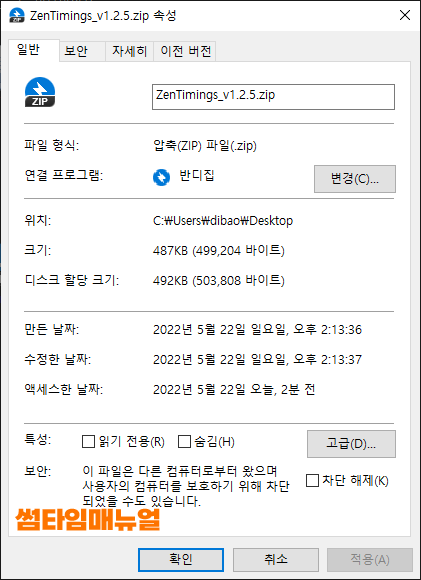Click the modified date ending 2:13:37

point(257,359)
